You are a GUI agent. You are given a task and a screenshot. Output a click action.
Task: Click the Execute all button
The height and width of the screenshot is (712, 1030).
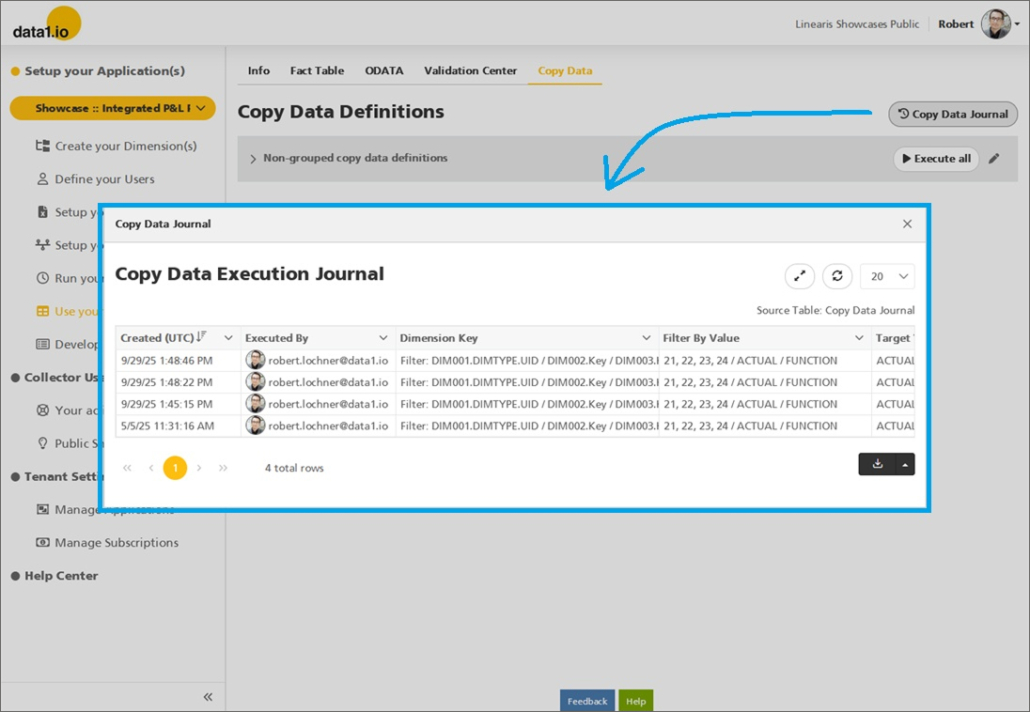click(x=935, y=158)
